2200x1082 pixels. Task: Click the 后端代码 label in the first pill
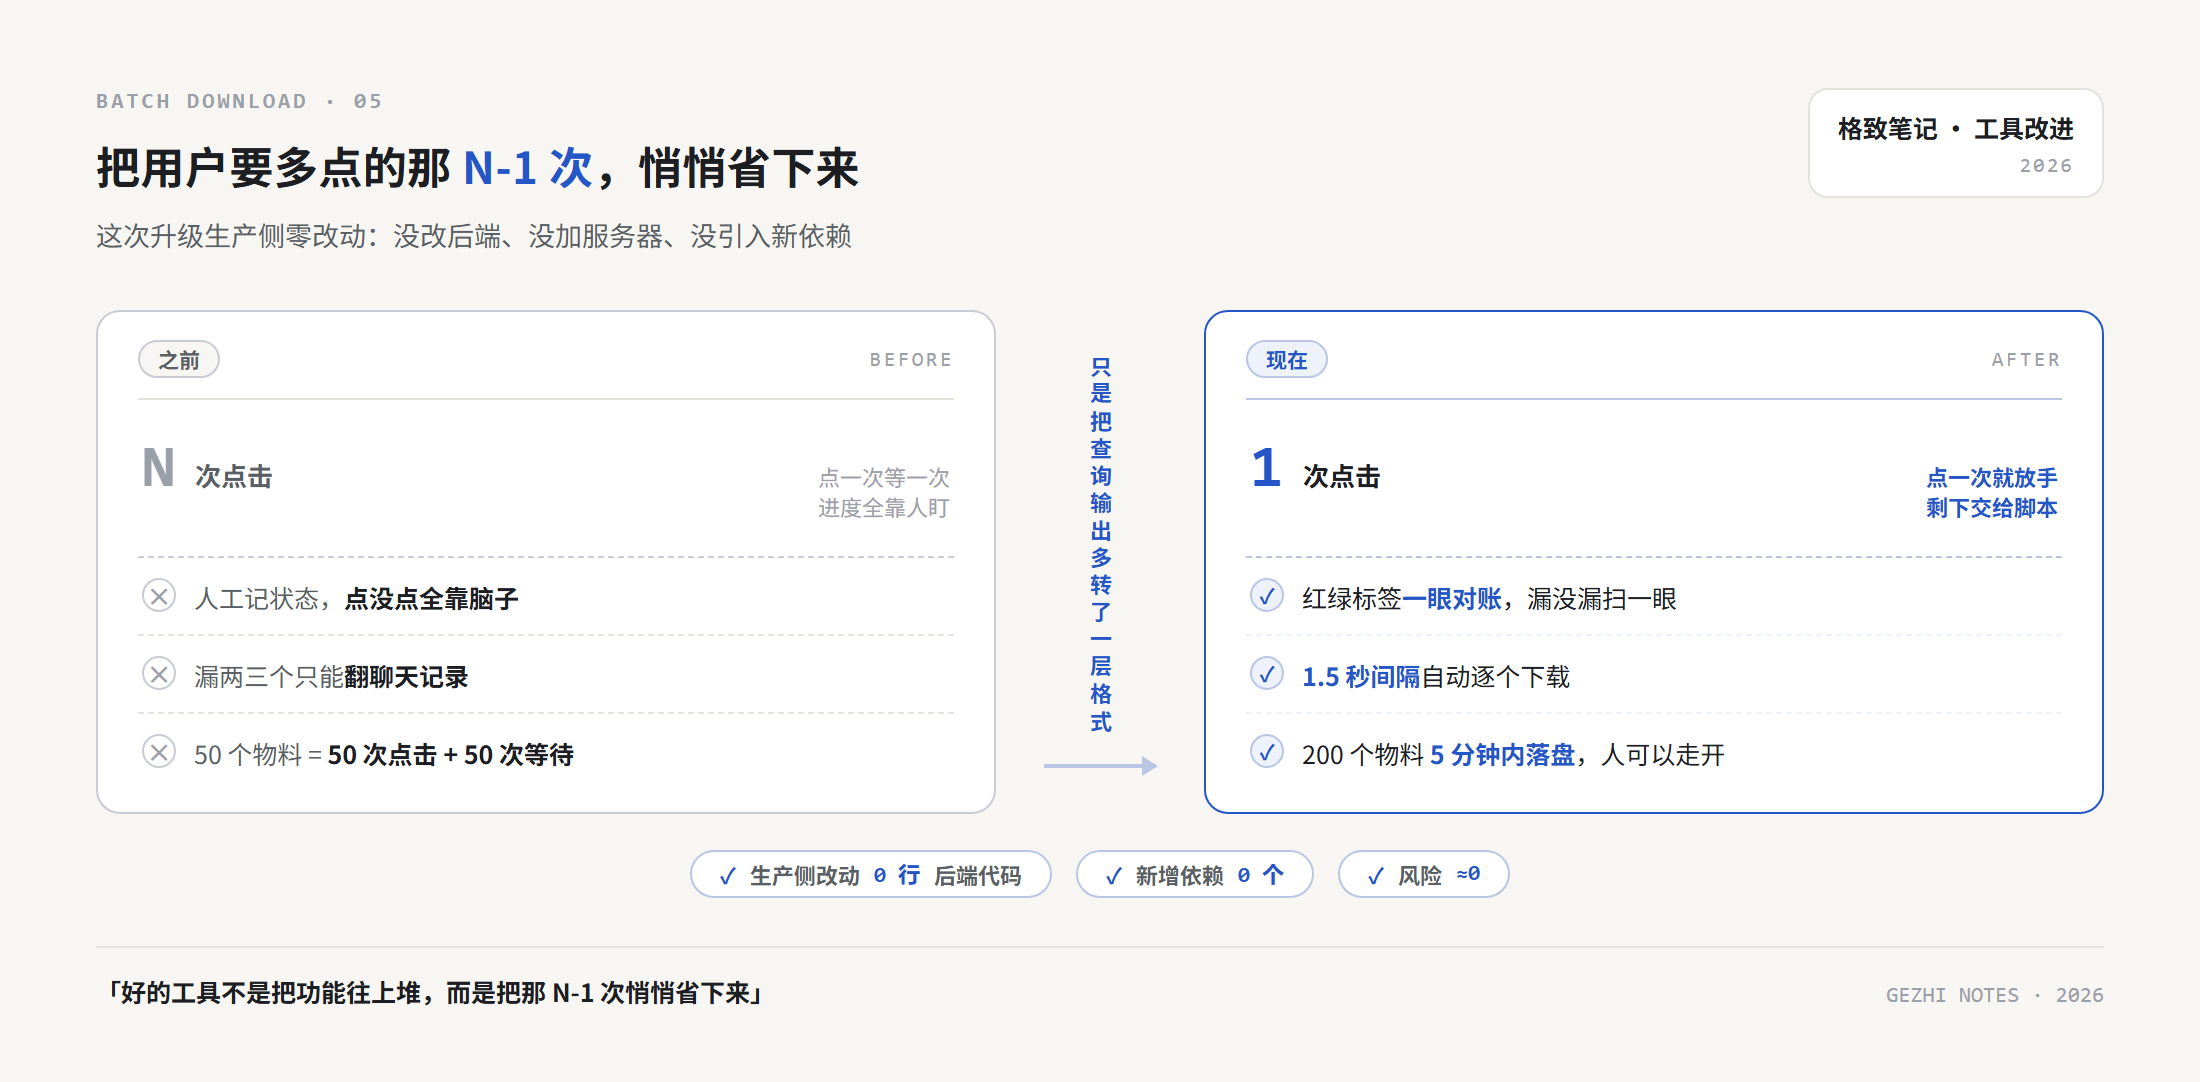977,876
